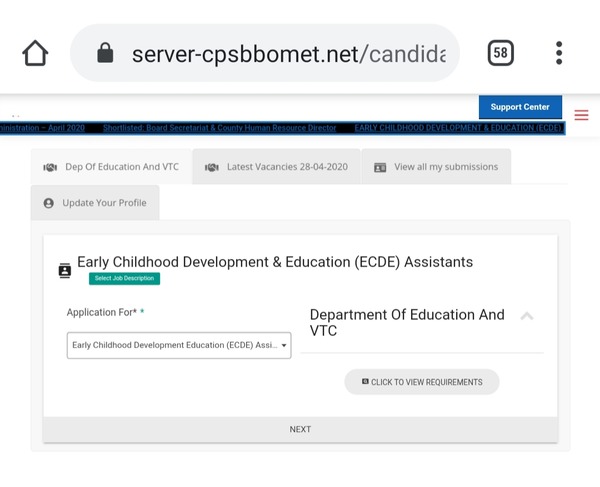
Task: Open the Application For dropdown
Action: 179,345
